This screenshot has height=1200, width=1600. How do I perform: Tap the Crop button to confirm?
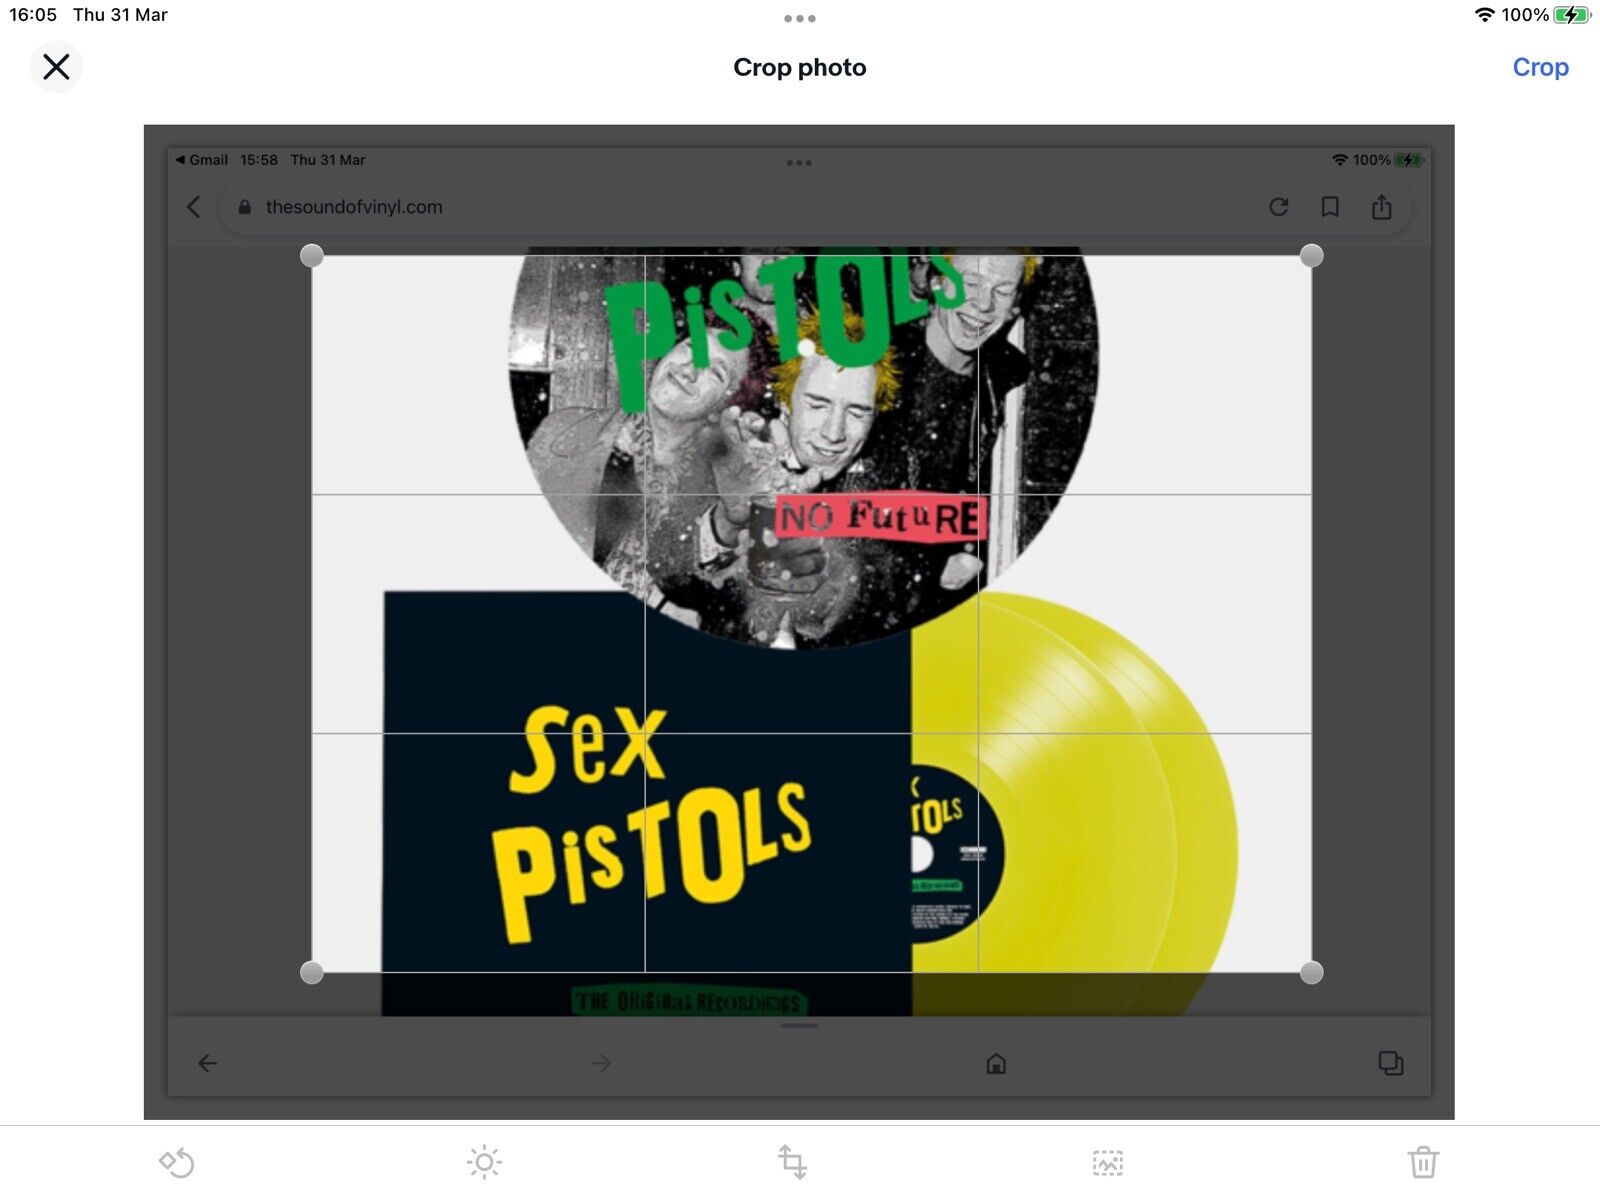(x=1540, y=67)
